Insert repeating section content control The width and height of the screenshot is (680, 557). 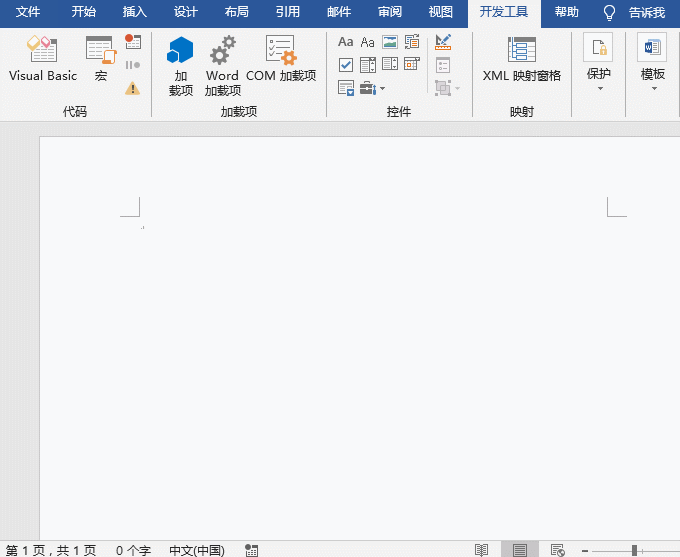click(346, 88)
